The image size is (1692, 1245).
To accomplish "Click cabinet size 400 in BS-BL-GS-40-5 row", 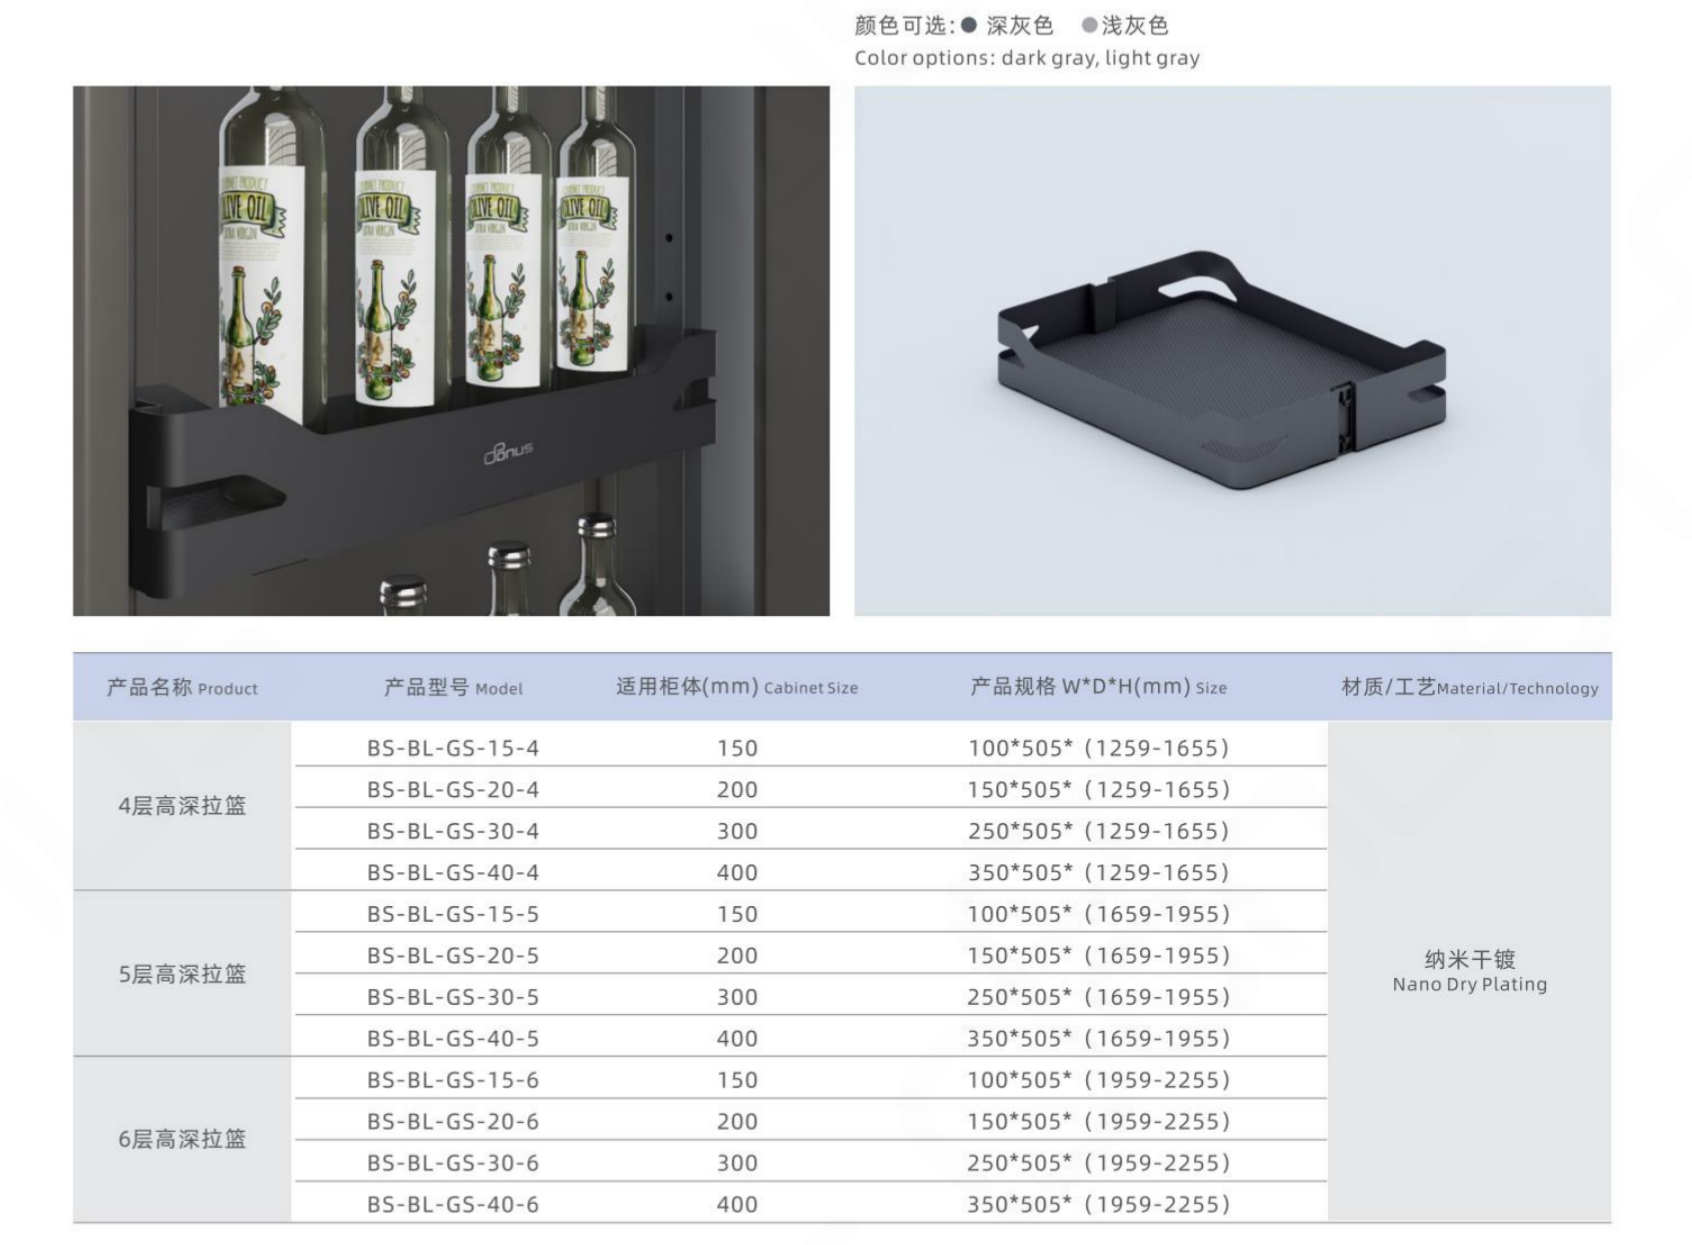I will [737, 1039].
